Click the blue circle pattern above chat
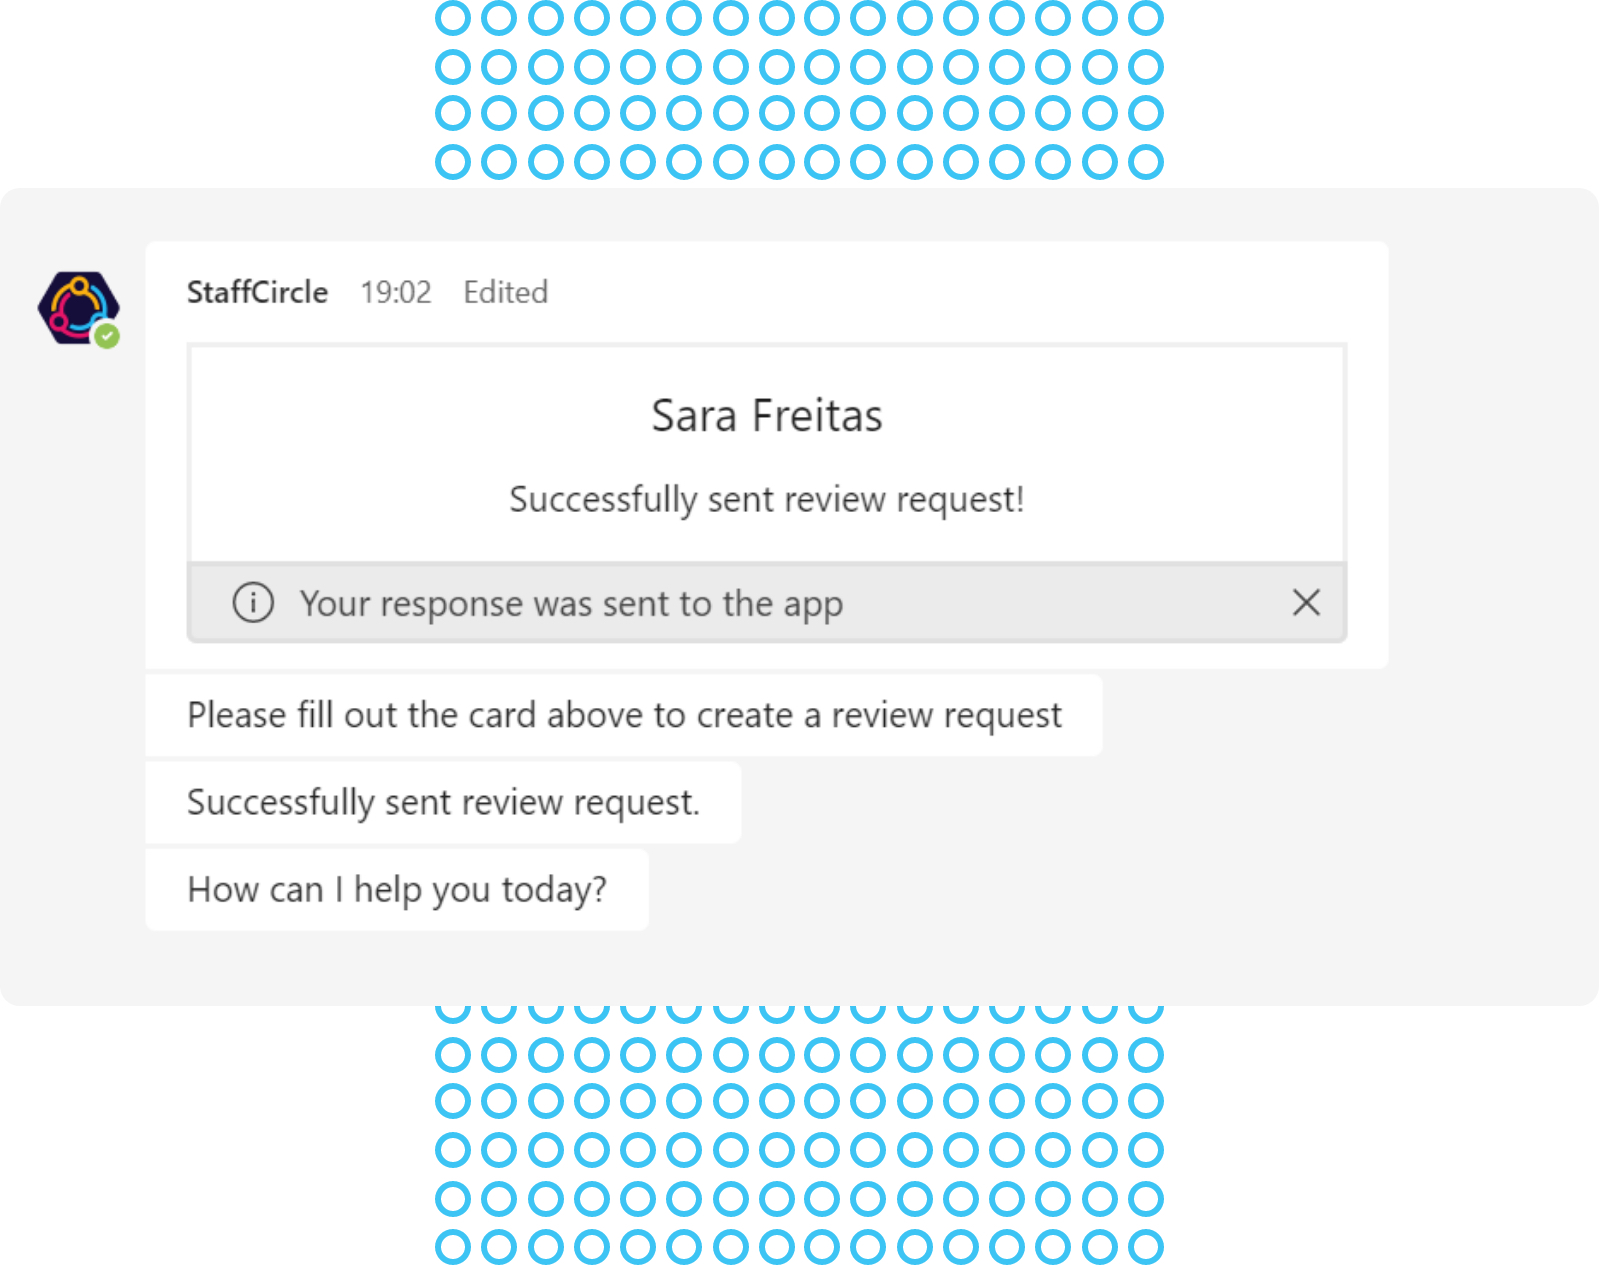This screenshot has width=1599, height=1265. [x=799, y=90]
